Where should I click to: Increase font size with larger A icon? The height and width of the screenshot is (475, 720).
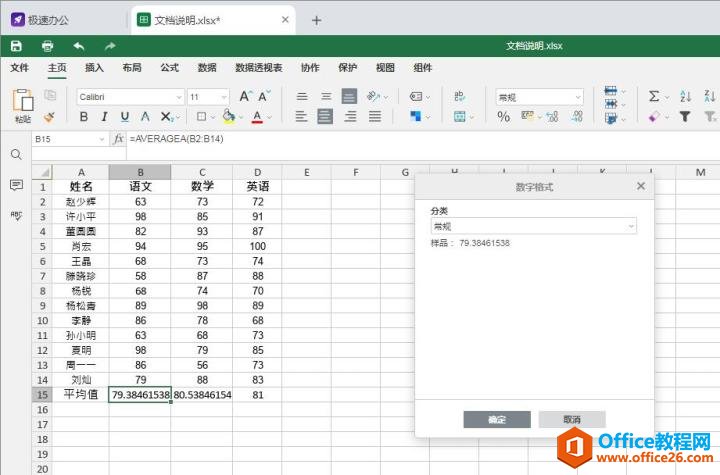tap(244, 96)
